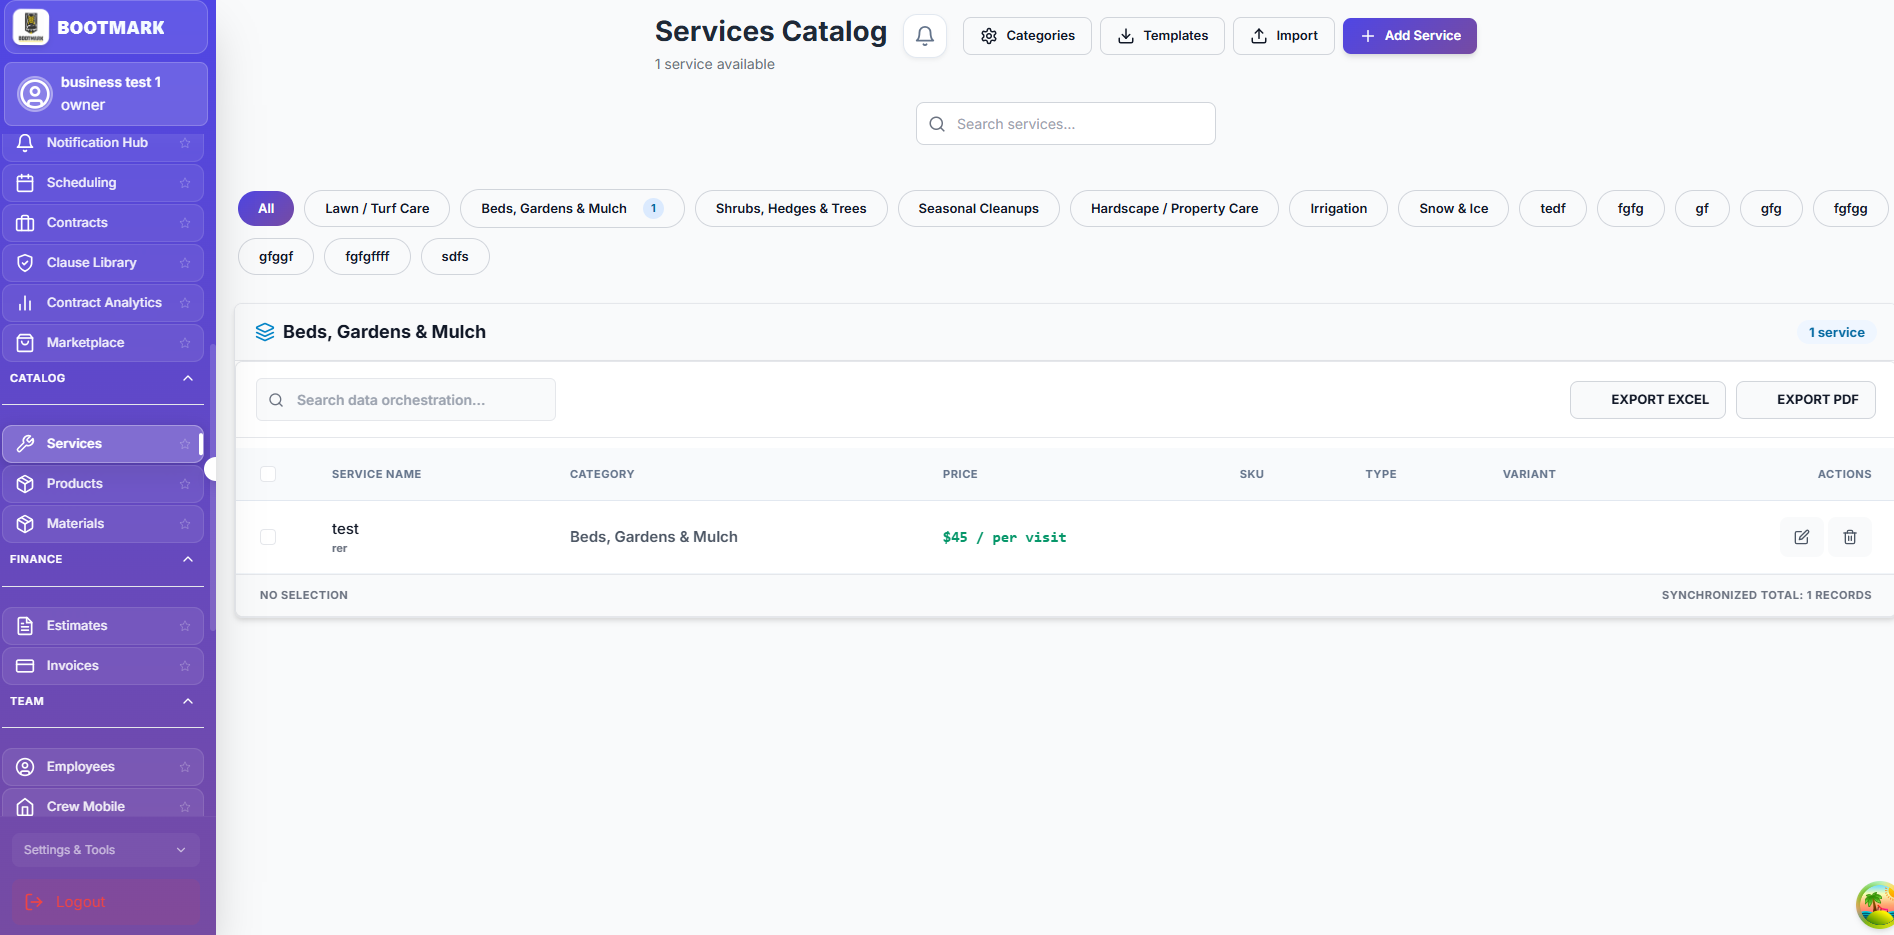Filter by Lawn / Turf Care category
The height and width of the screenshot is (935, 1894).
click(377, 208)
